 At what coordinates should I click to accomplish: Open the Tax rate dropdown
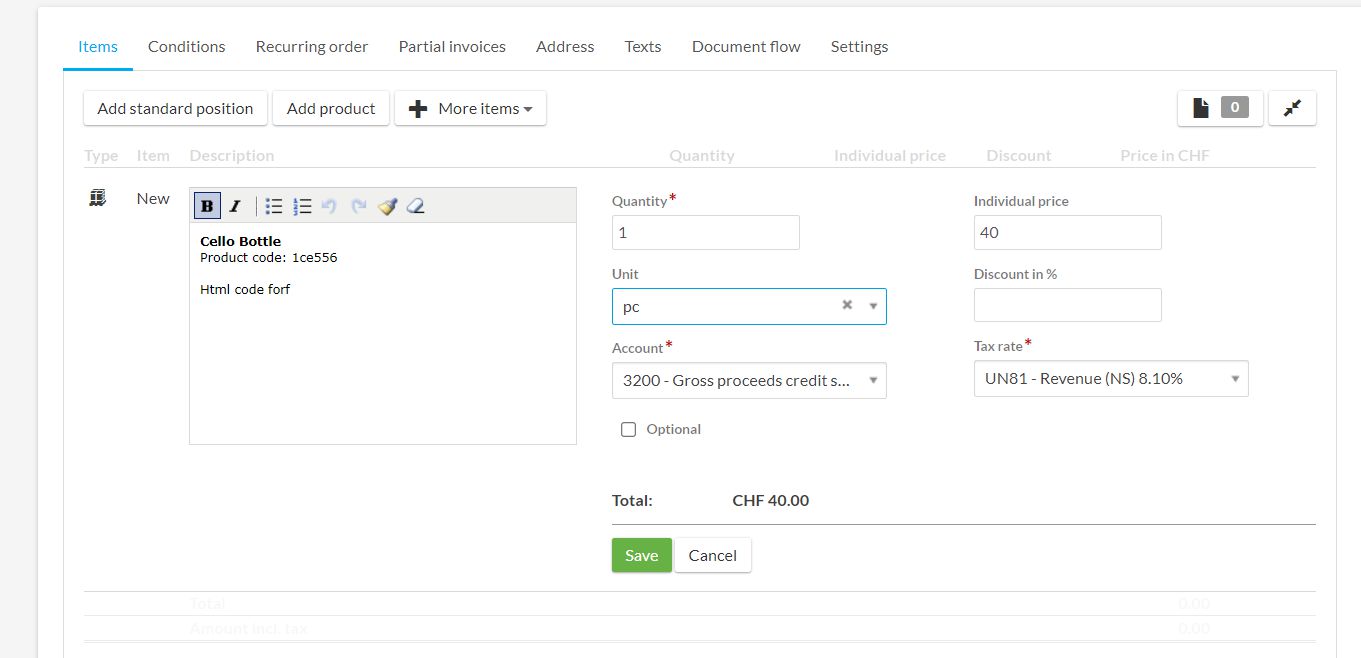[1110, 379]
